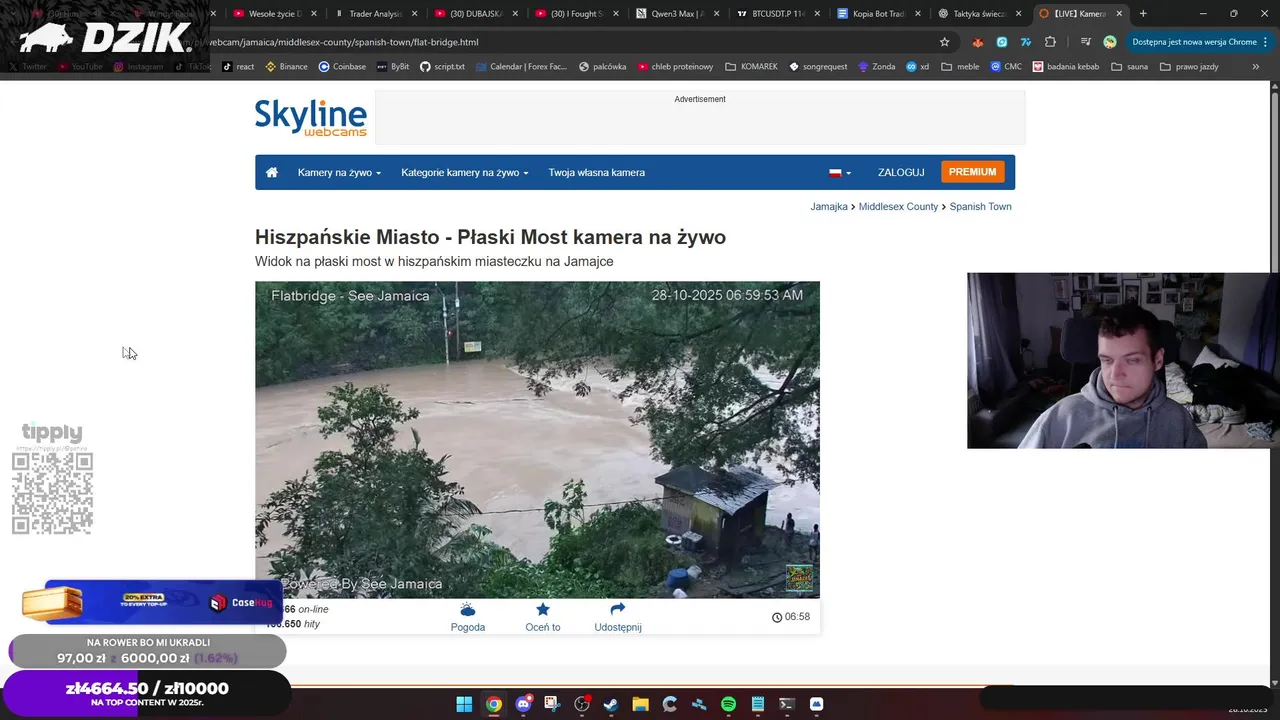Open Twoja własna kamera menu item

596,172
